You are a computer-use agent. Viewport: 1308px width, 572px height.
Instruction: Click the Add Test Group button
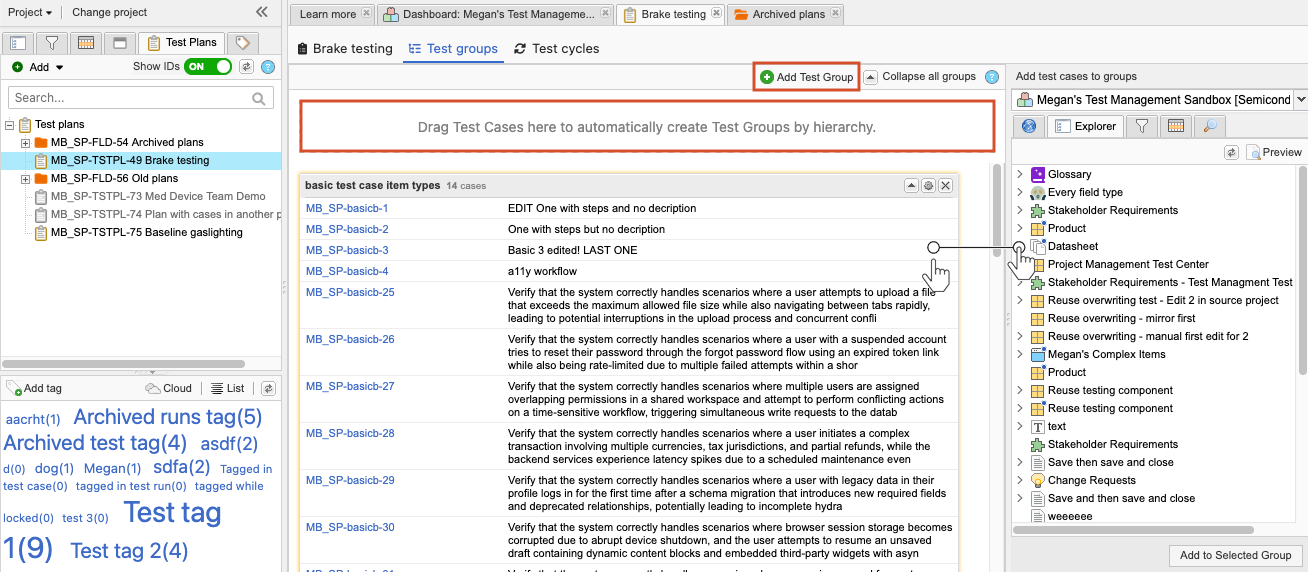tap(806, 77)
